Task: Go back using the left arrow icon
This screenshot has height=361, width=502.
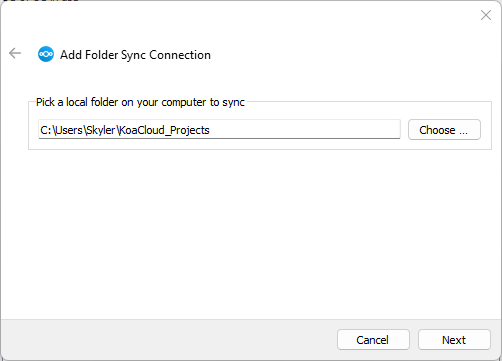Action: pos(15,53)
